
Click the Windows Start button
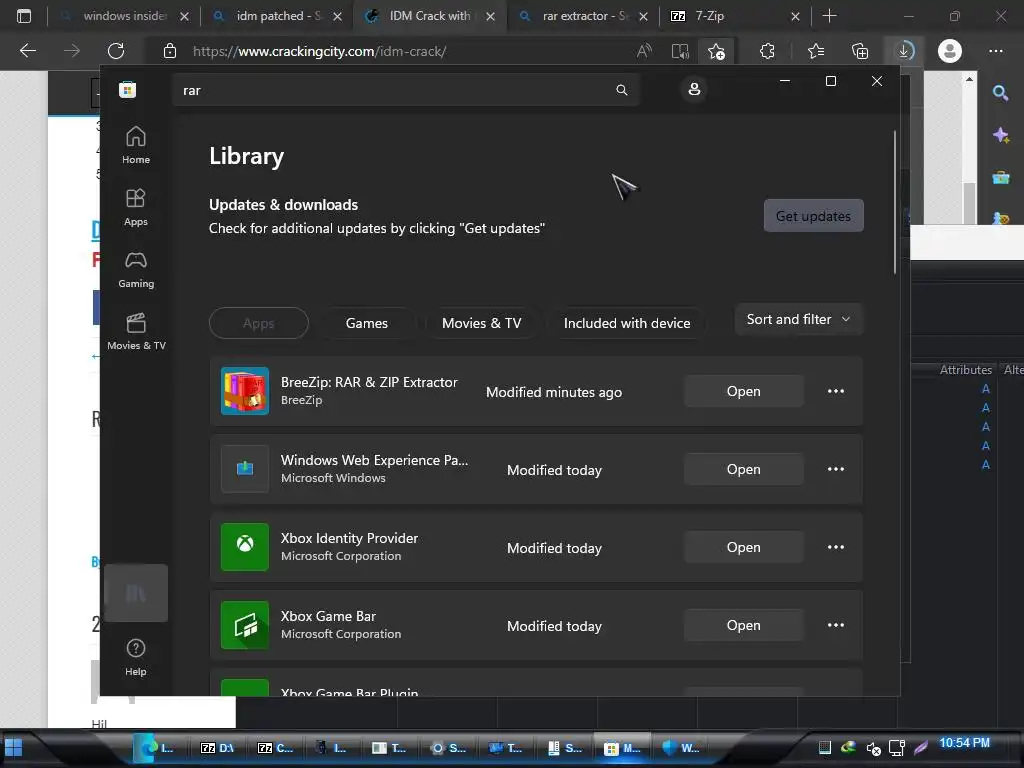[13, 747]
